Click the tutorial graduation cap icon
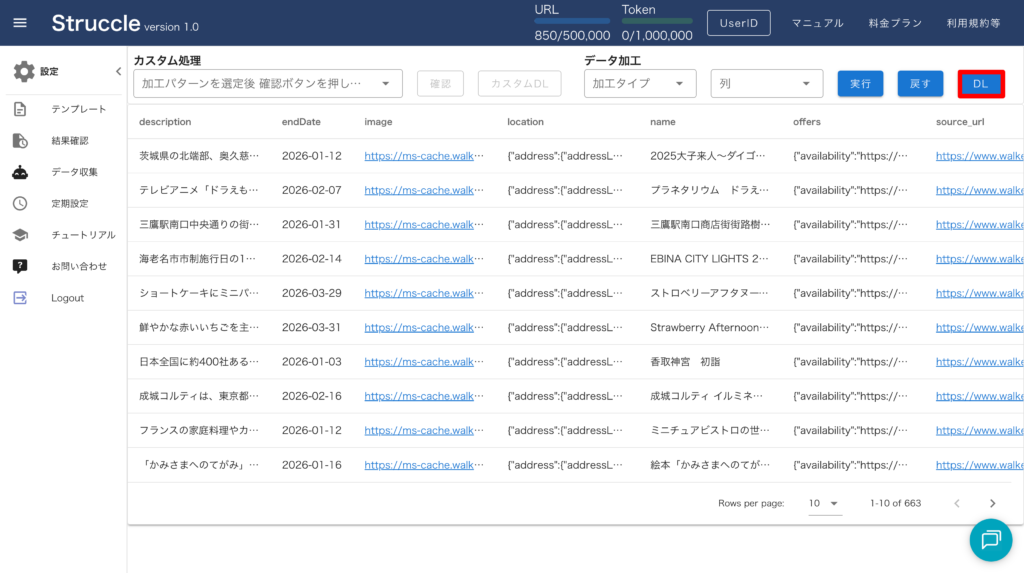The width and height of the screenshot is (1024, 573). pos(20,235)
